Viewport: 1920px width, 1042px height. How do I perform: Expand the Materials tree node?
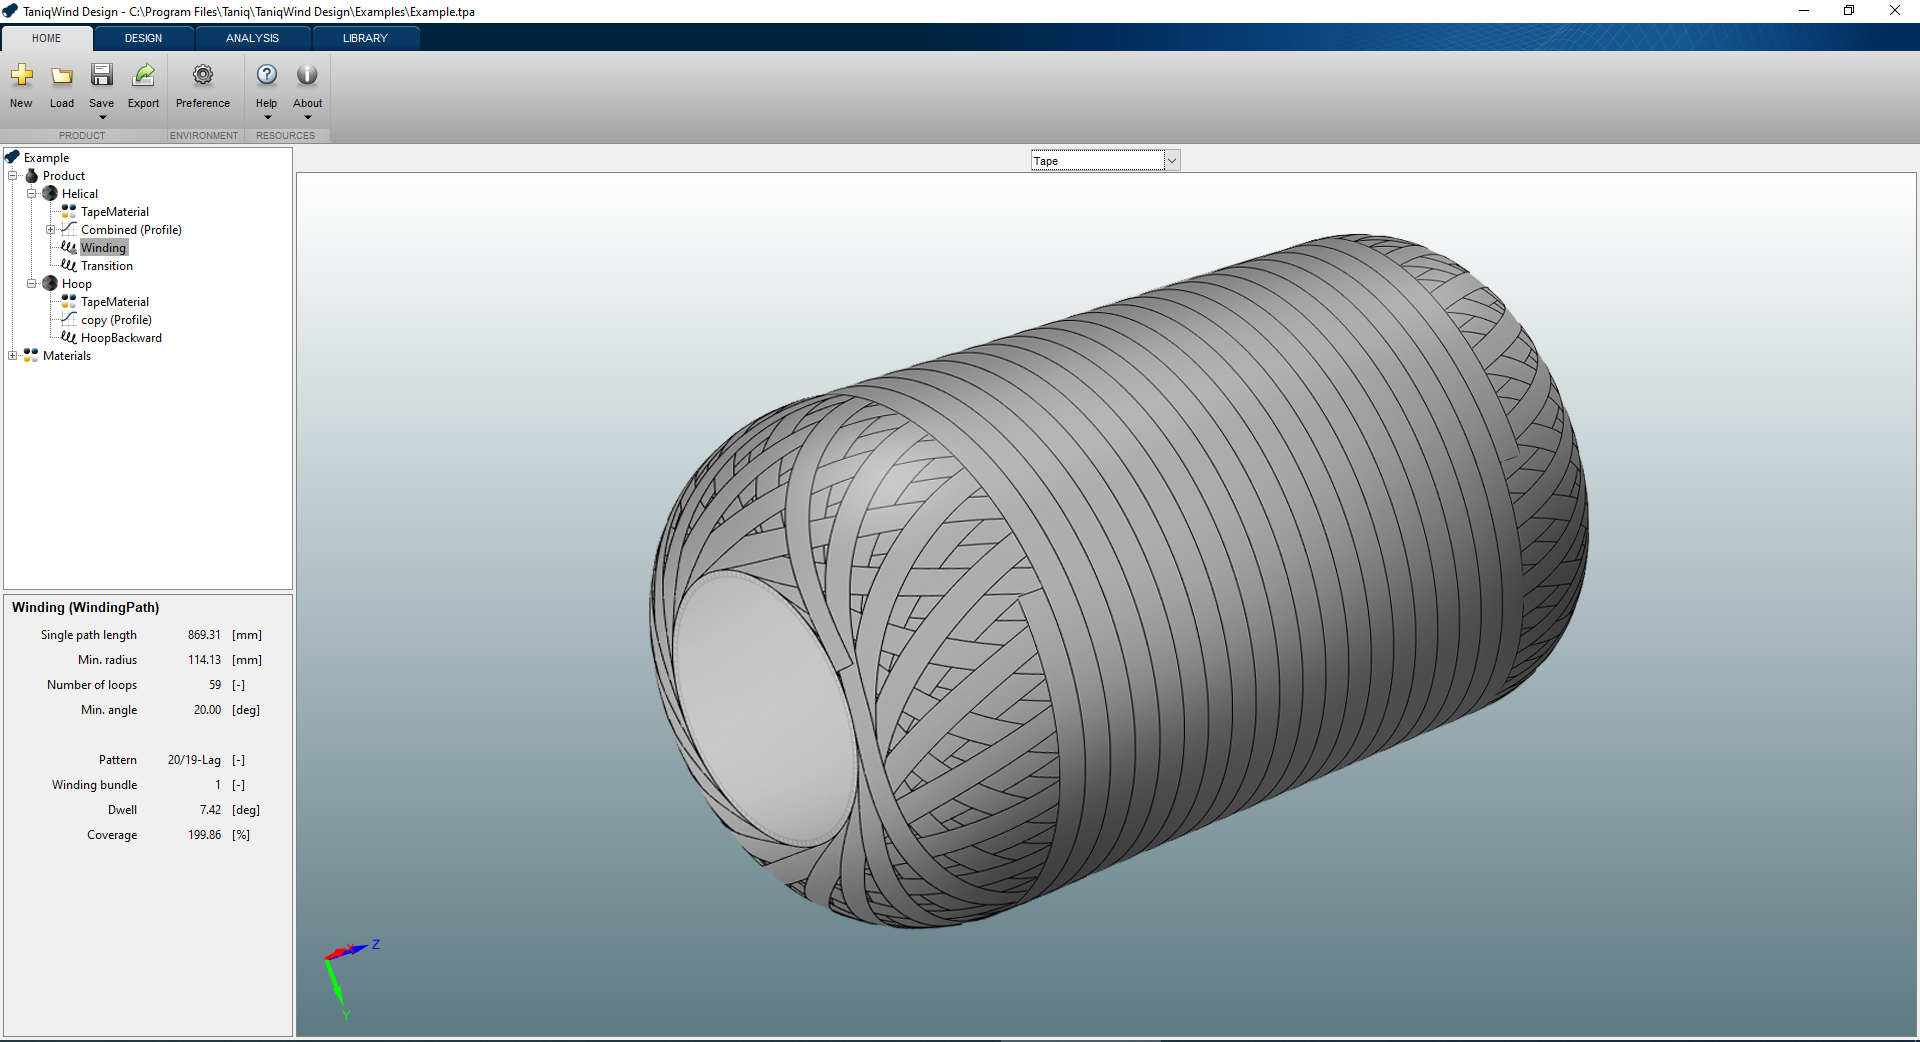13,356
